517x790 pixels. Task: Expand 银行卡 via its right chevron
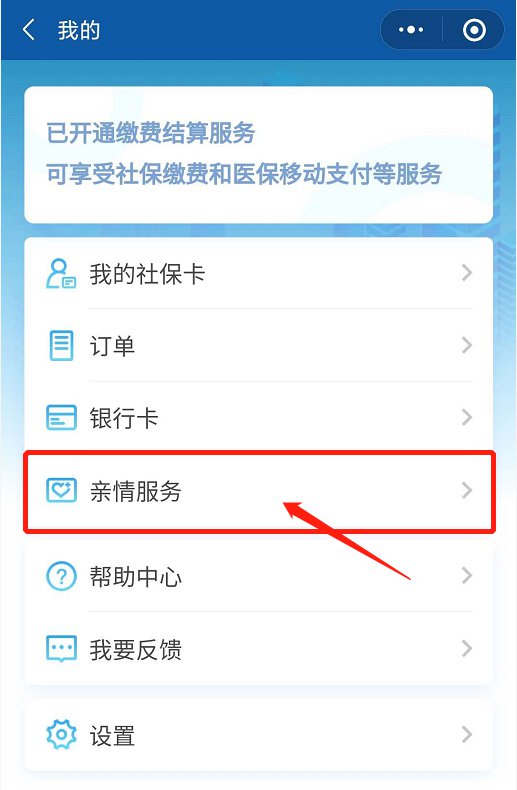[x=467, y=417]
